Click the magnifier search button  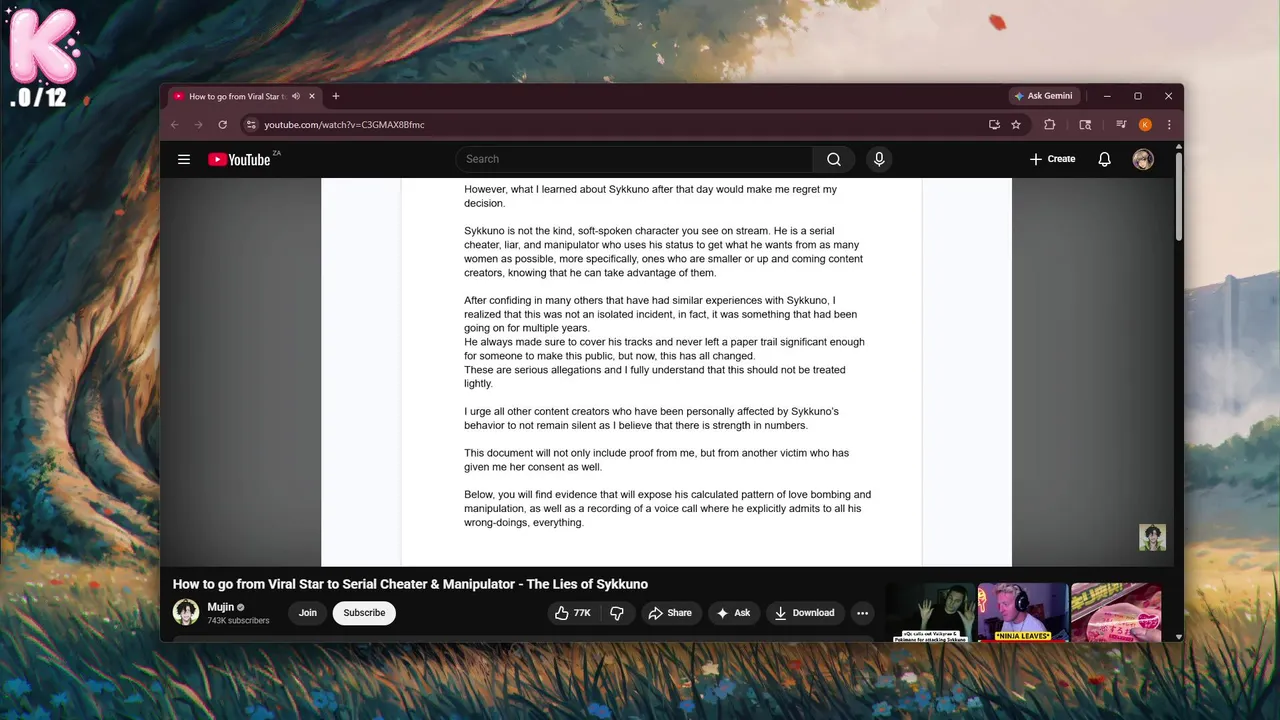point(833,159)
